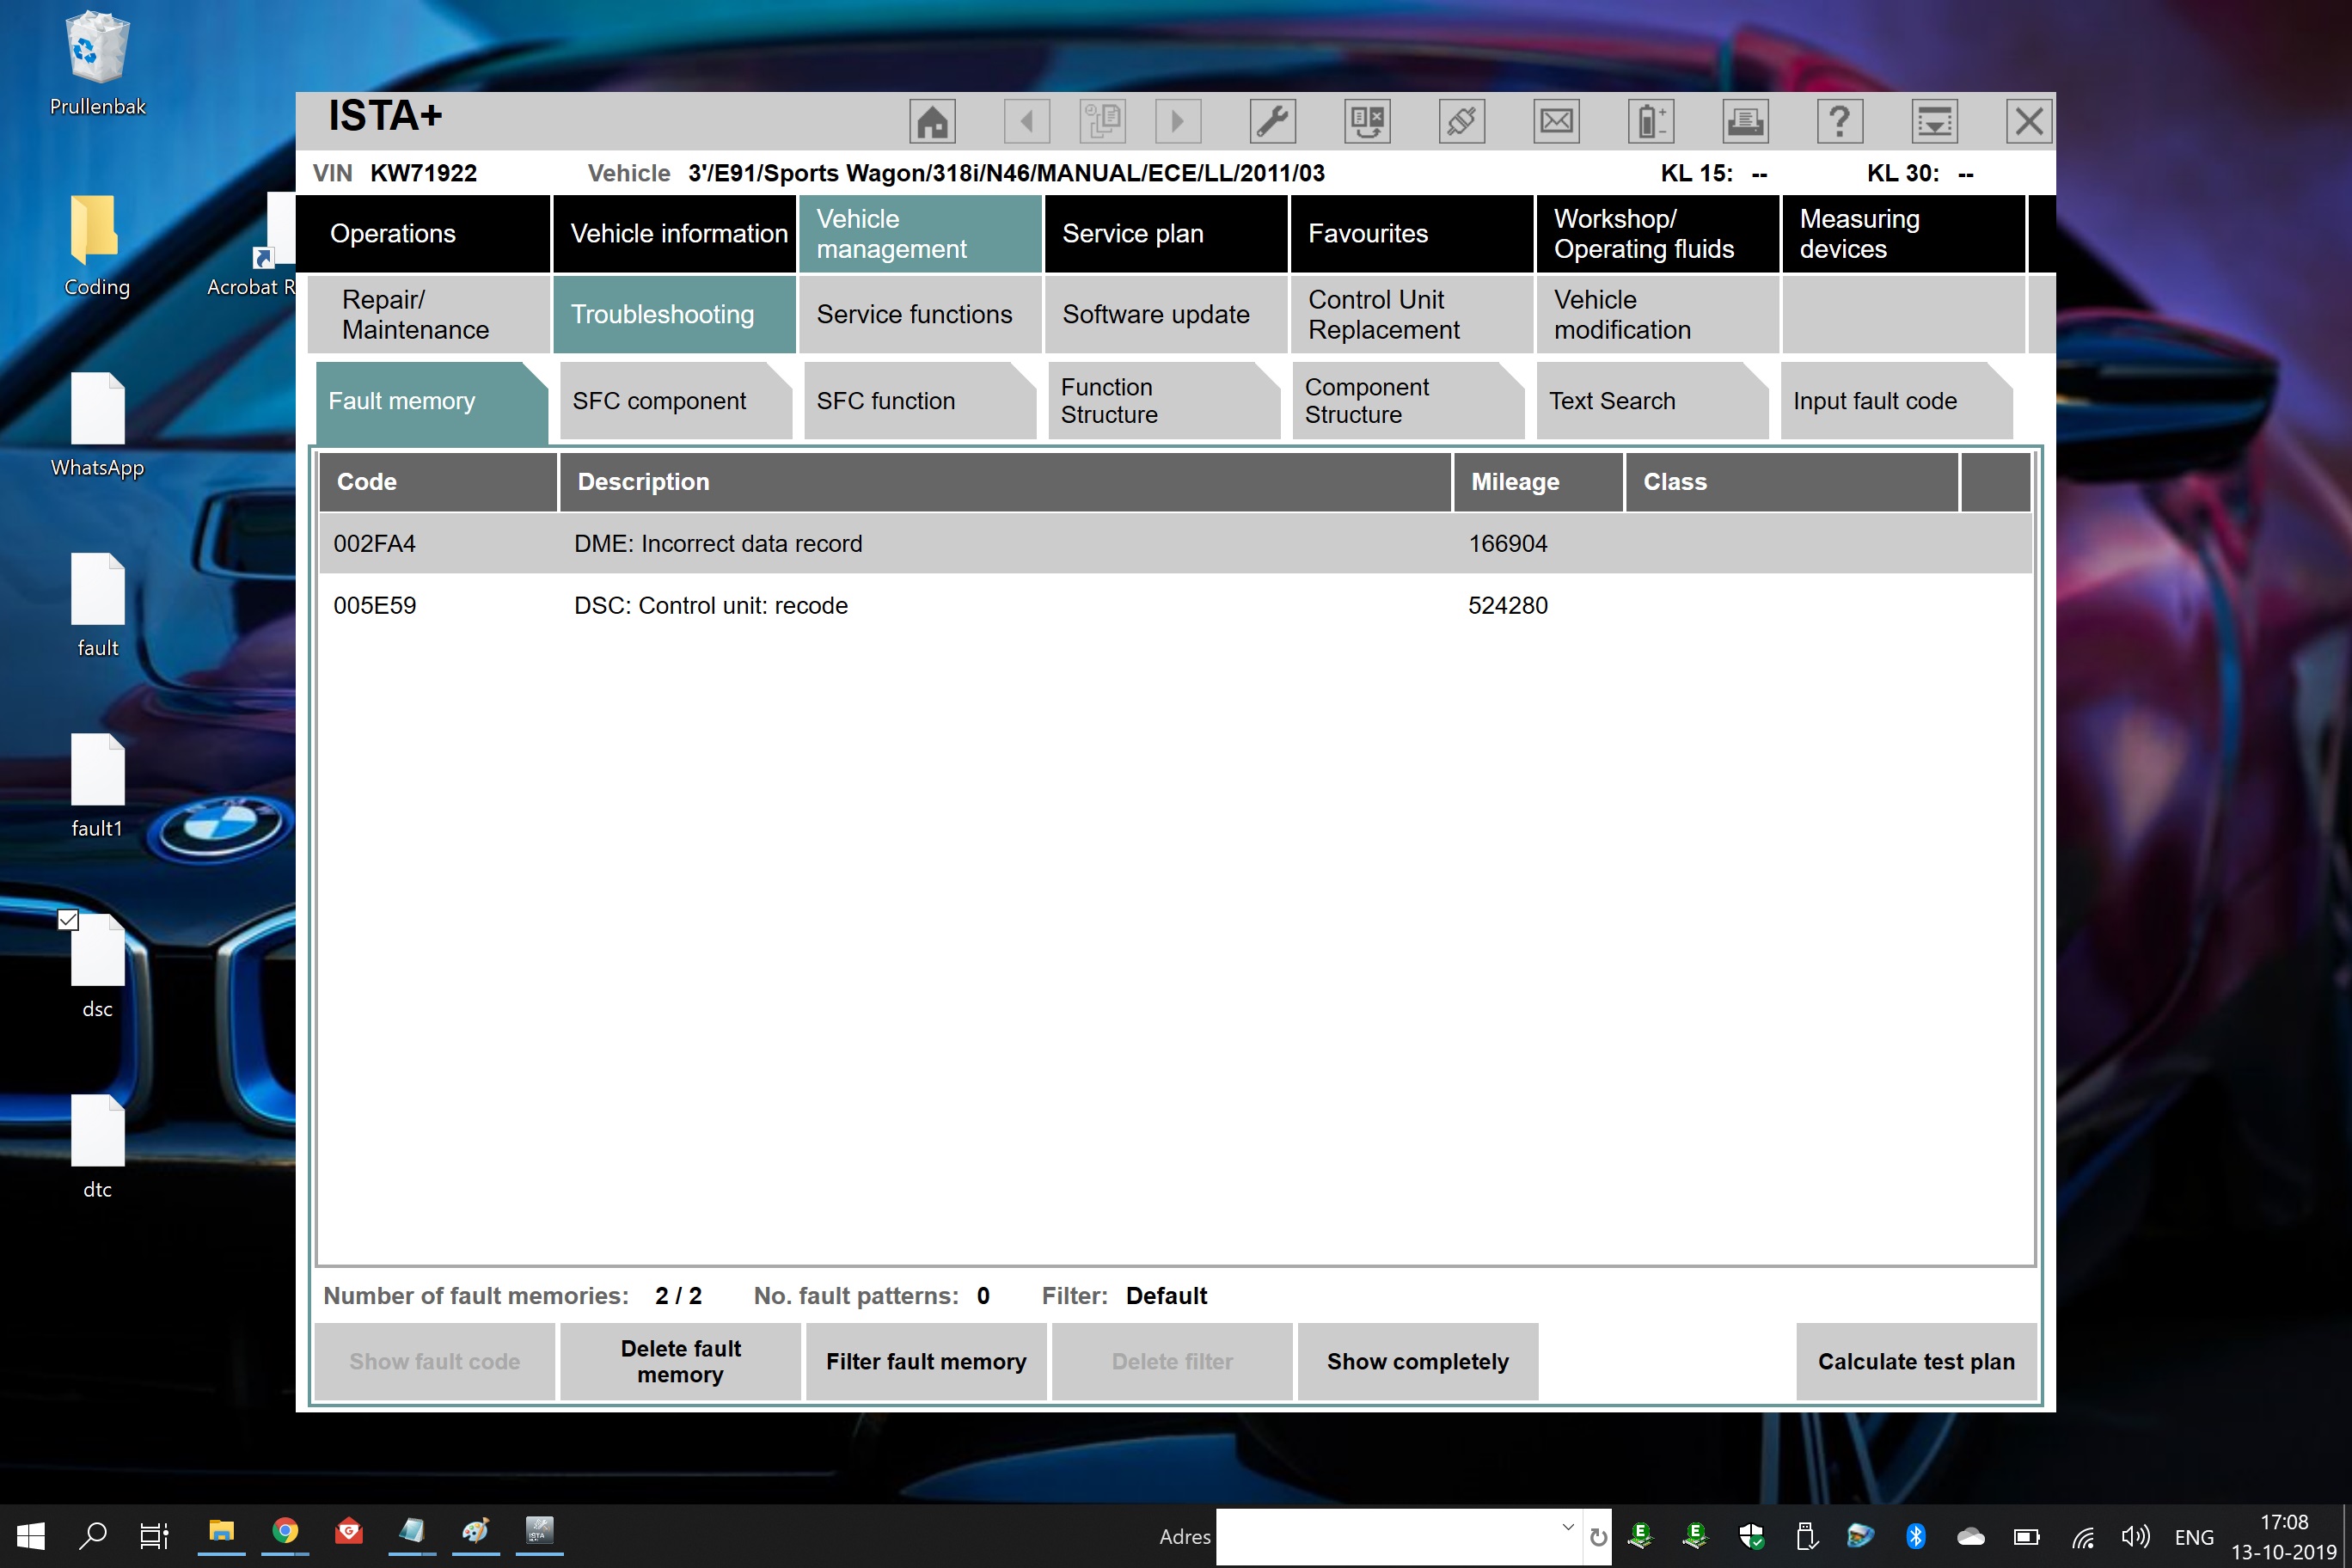The image size is (2352, 1568).
Task: Open the Service functions sub-tab
Action: 920,315
